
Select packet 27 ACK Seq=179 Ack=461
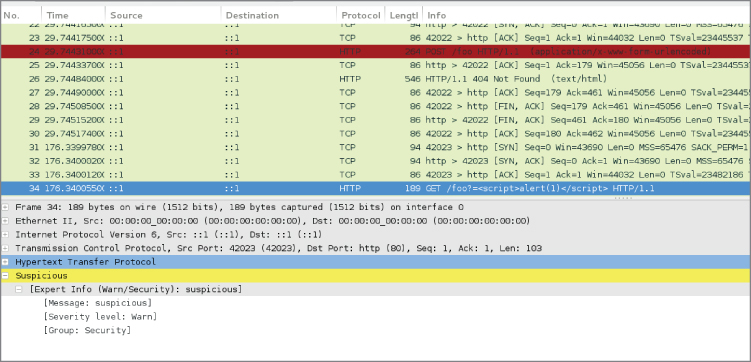pos(376,92)
